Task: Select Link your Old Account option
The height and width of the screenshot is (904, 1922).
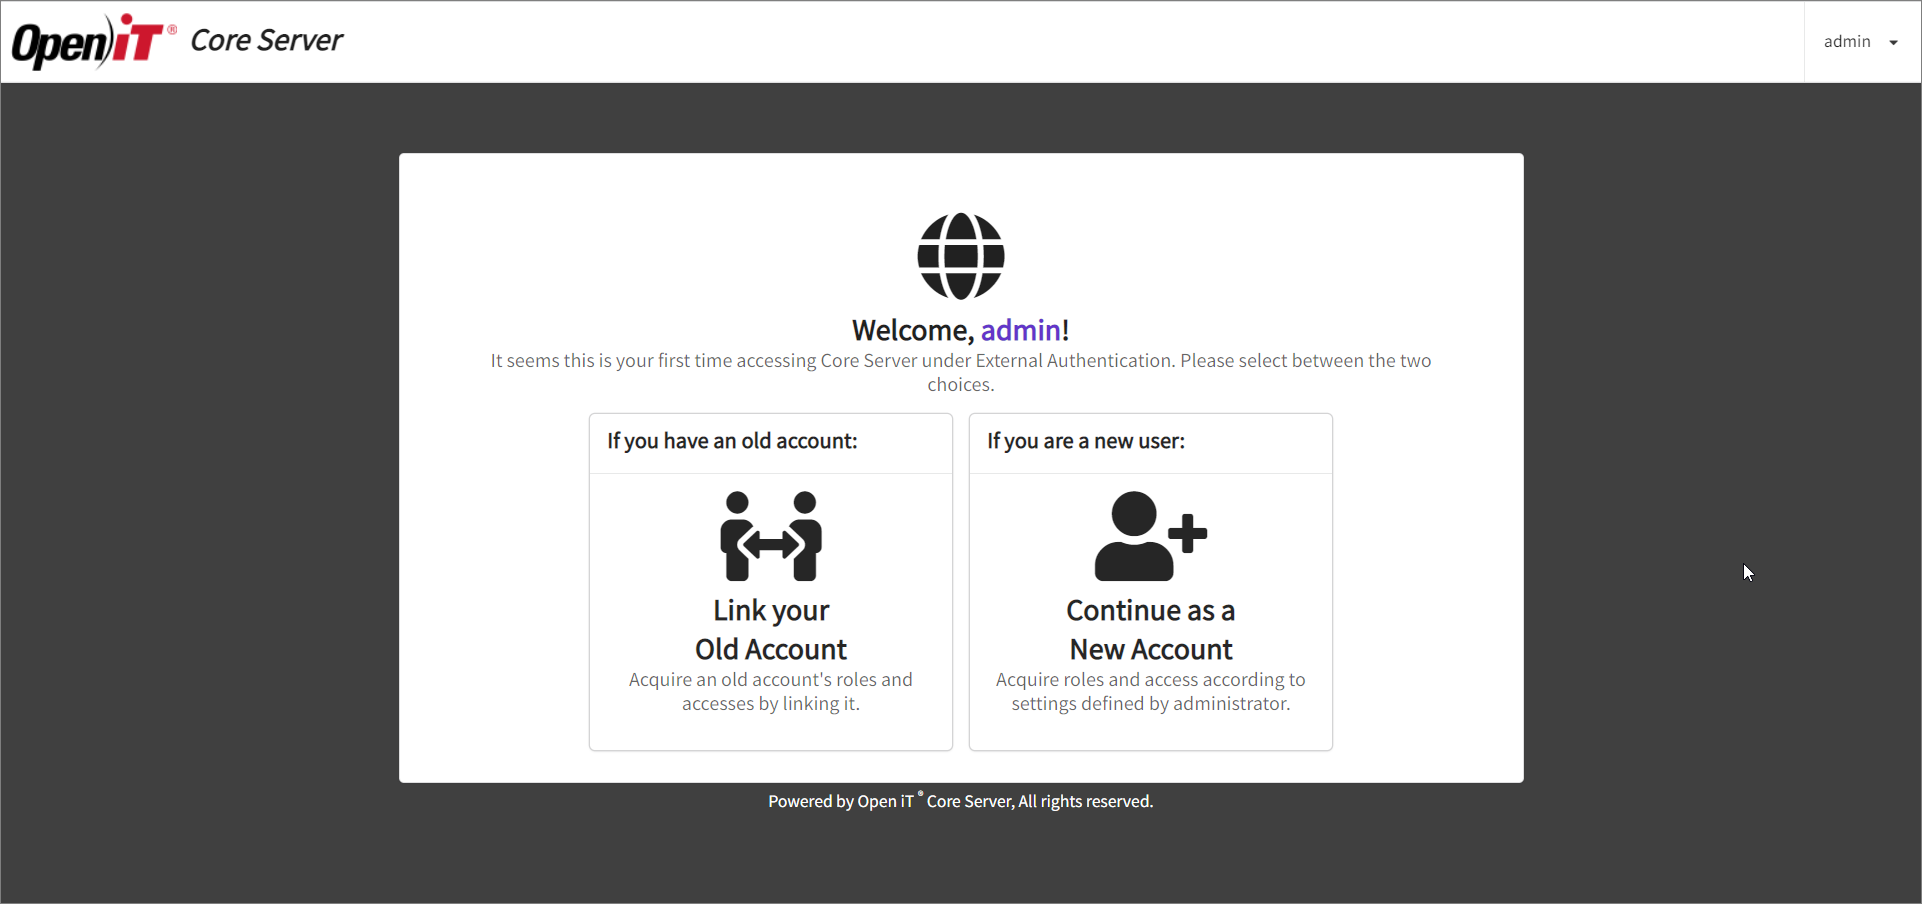Action: pyautogui.click(x=771, y=629)
